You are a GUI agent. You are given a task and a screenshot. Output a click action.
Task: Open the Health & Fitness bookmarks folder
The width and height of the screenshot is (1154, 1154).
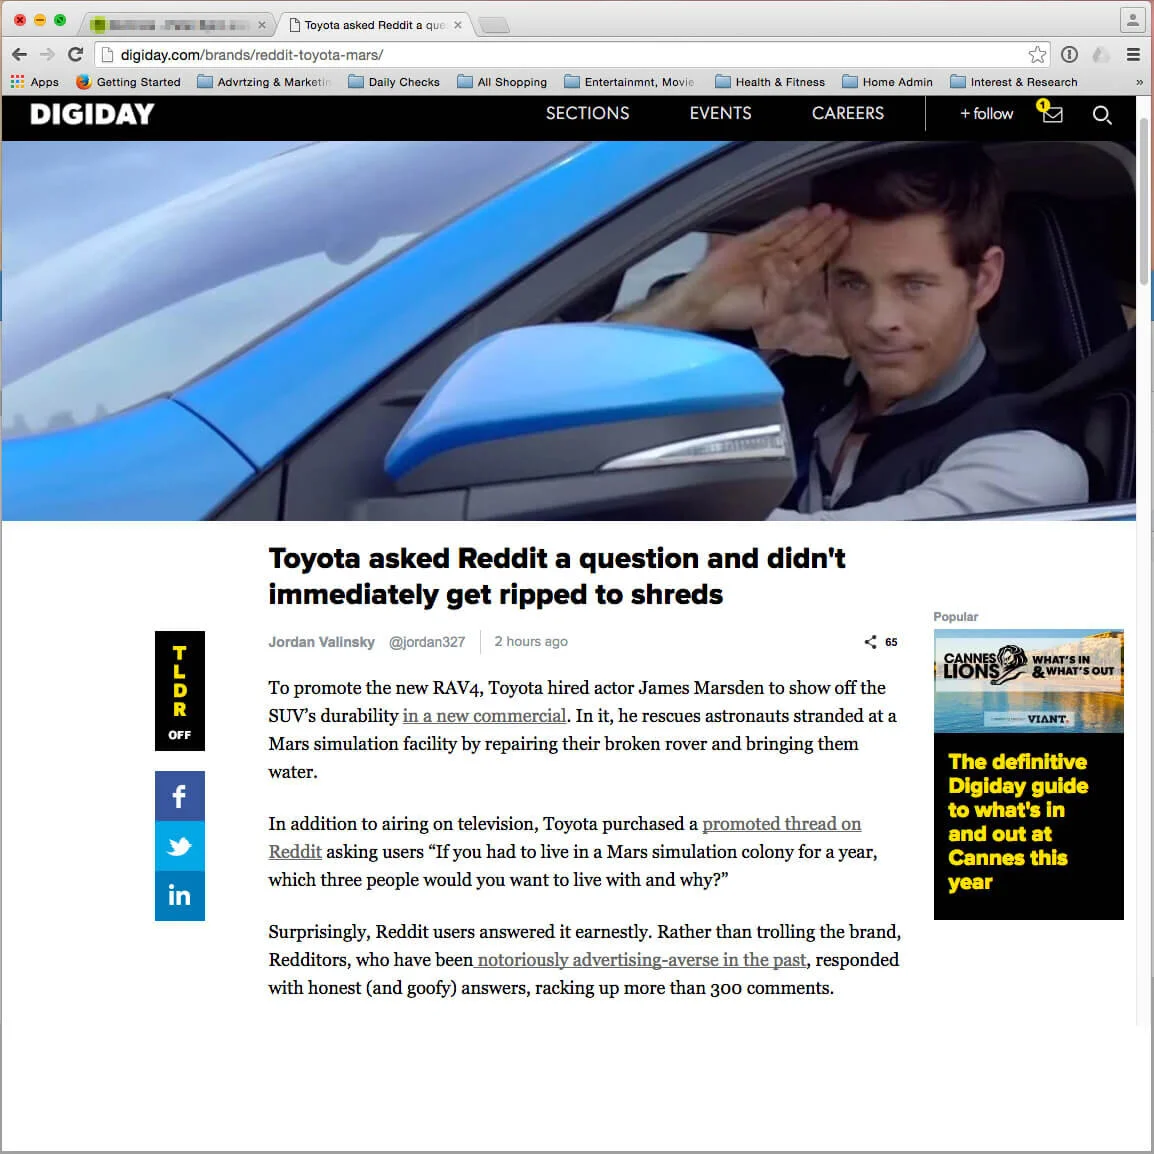point(770,82)
